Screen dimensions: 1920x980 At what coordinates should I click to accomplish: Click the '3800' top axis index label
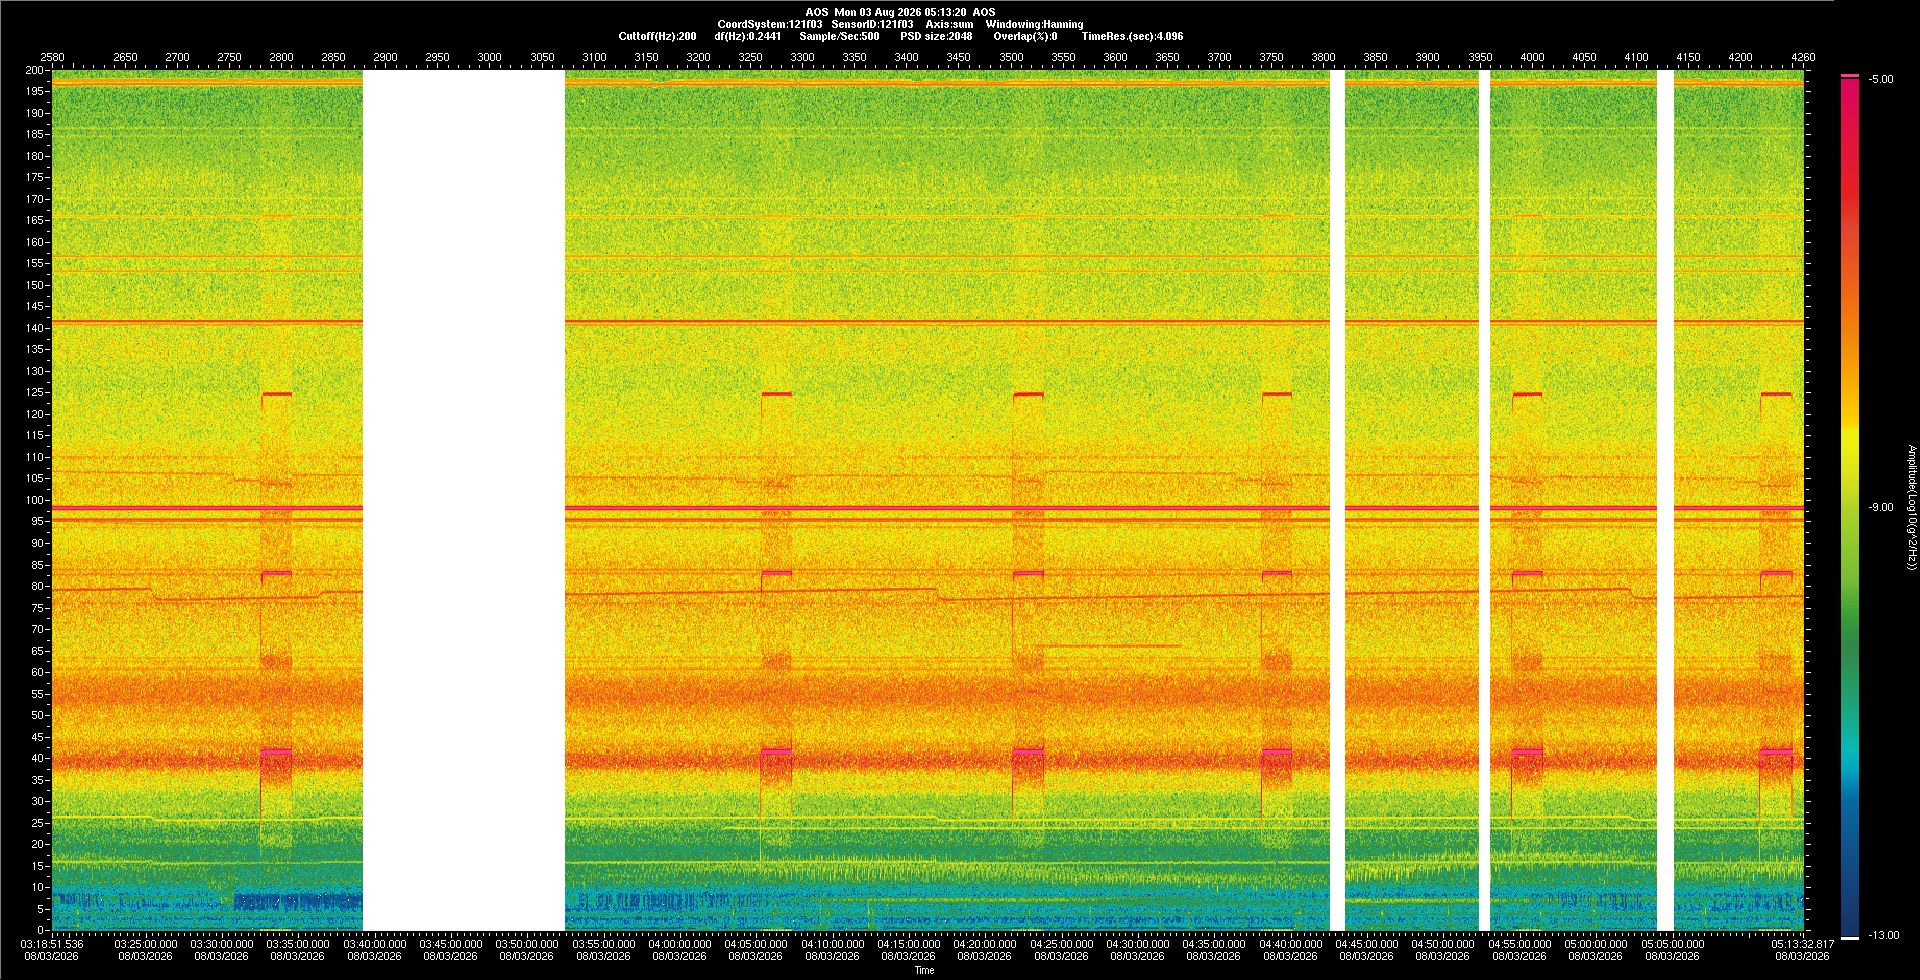point(1323,57)
